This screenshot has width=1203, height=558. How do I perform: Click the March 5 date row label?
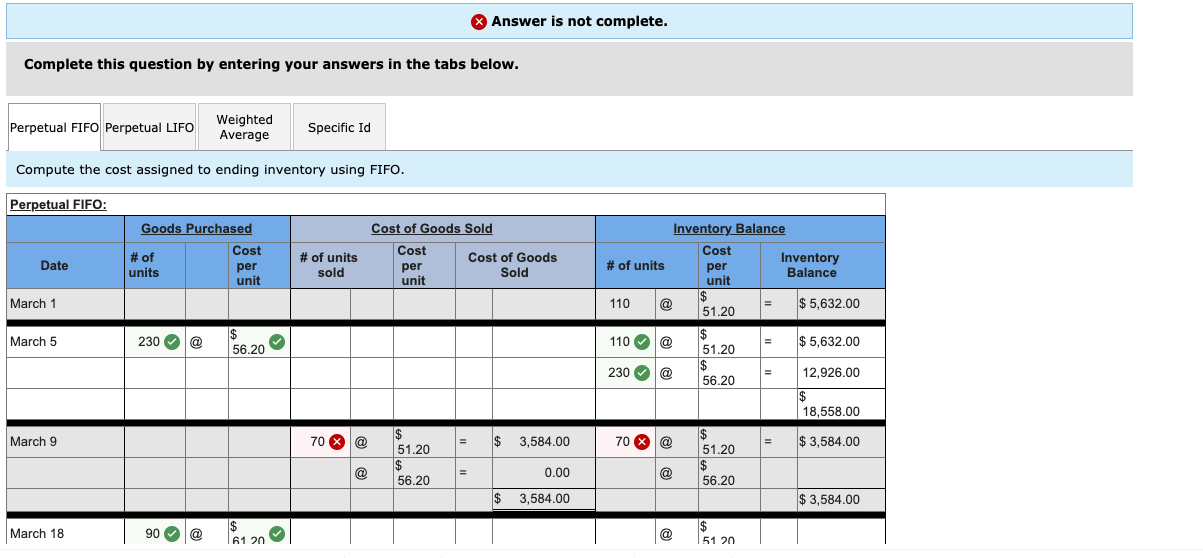33,342
